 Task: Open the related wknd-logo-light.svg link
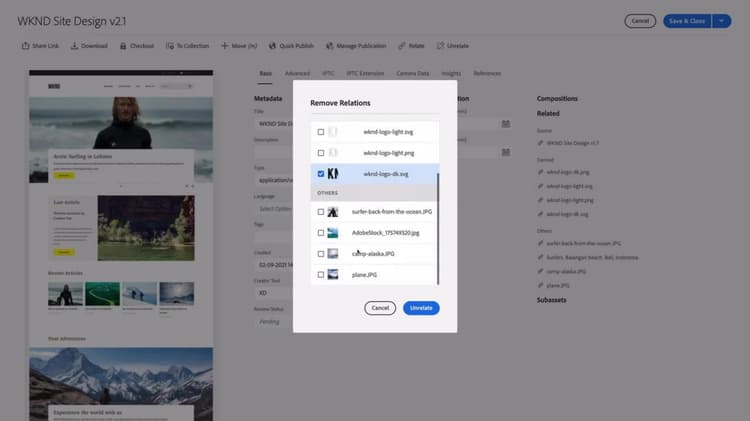tap(569, 186)
